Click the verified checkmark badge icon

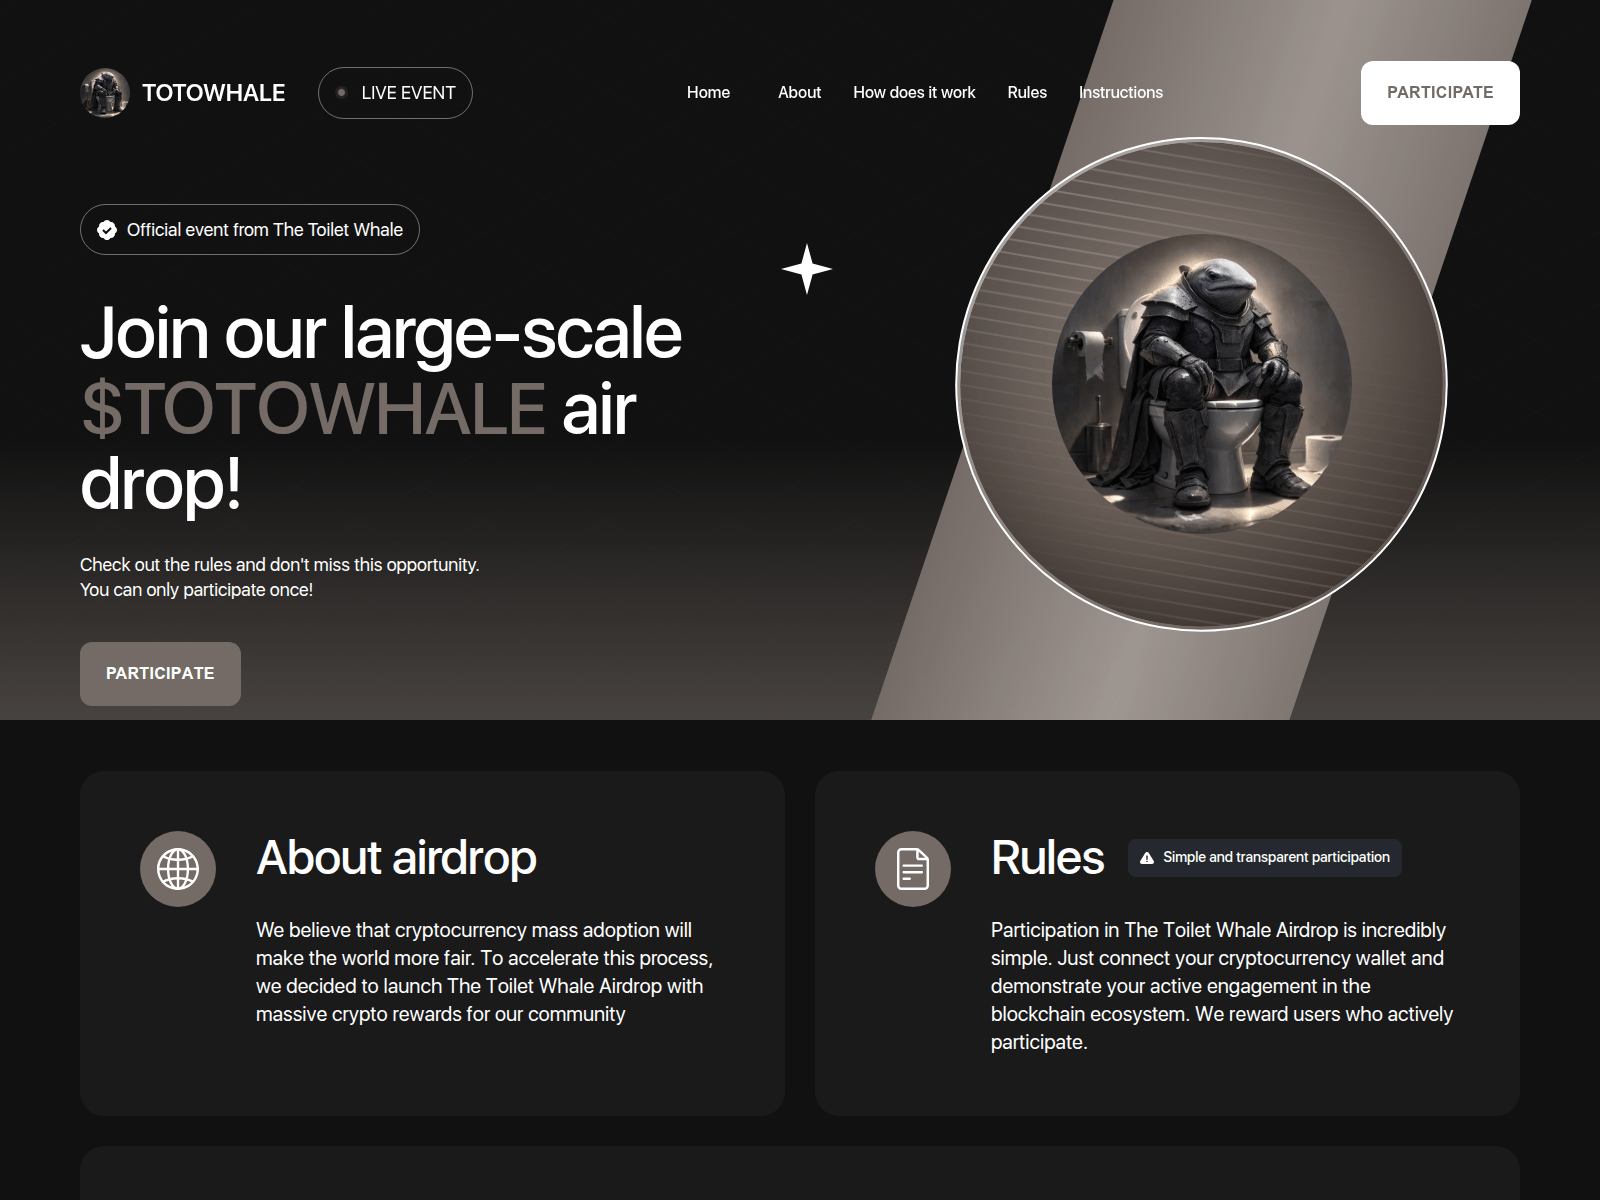pyautogui.click(x=107, y=230)
